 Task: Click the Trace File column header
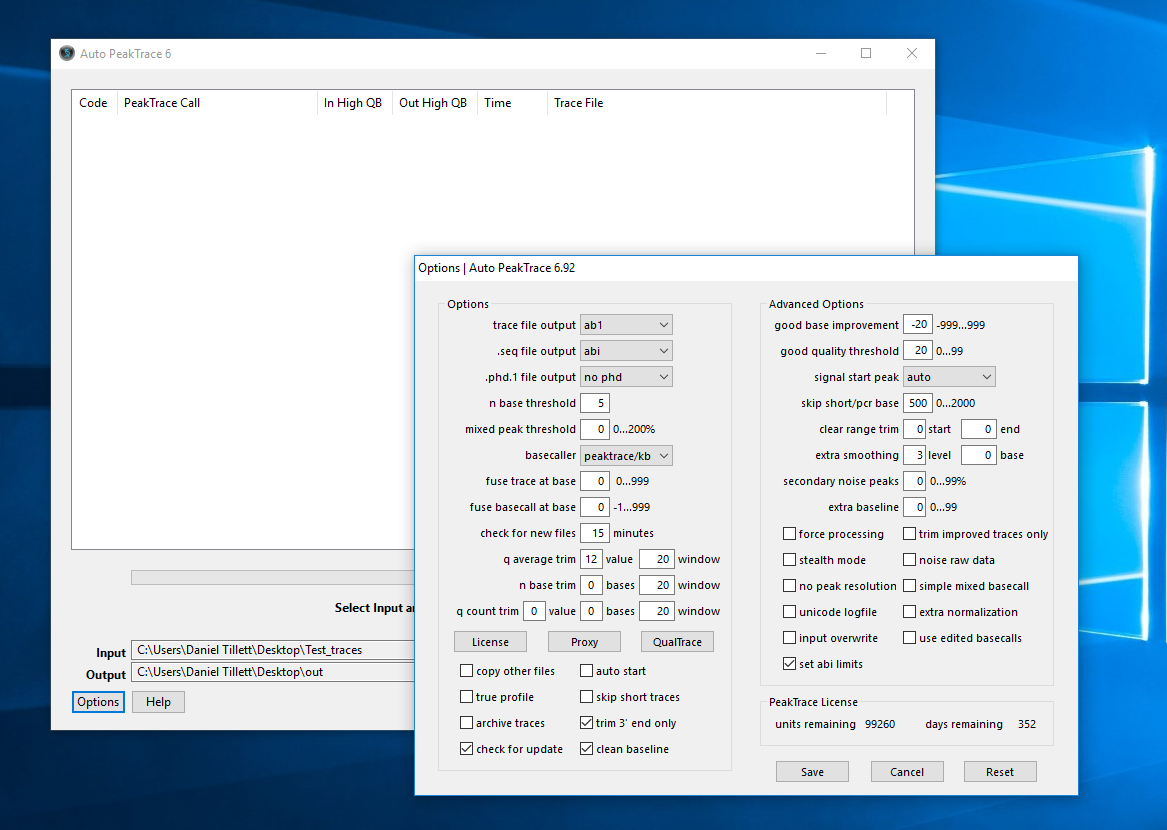[716, 103]
